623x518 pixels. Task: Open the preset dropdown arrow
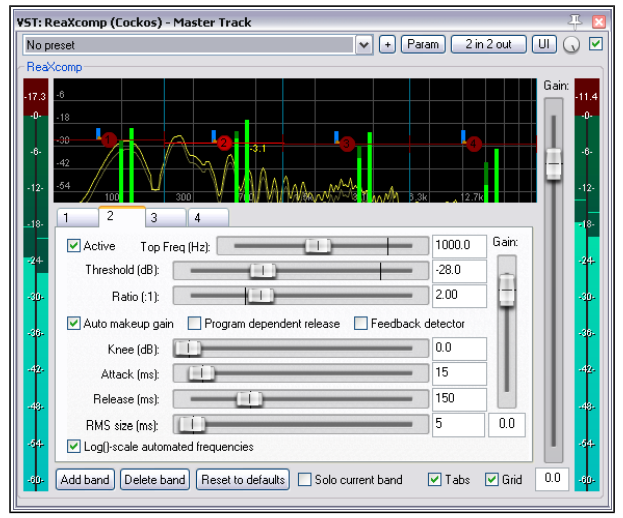point(364,45)
